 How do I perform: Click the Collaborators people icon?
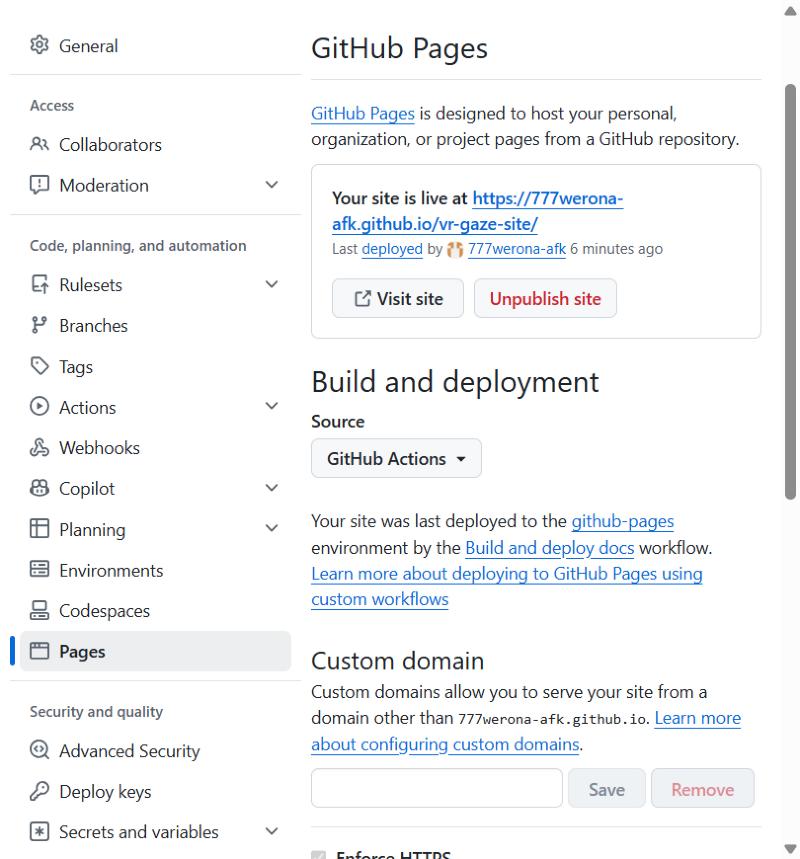pyautogui.click(x=39, y=145)
